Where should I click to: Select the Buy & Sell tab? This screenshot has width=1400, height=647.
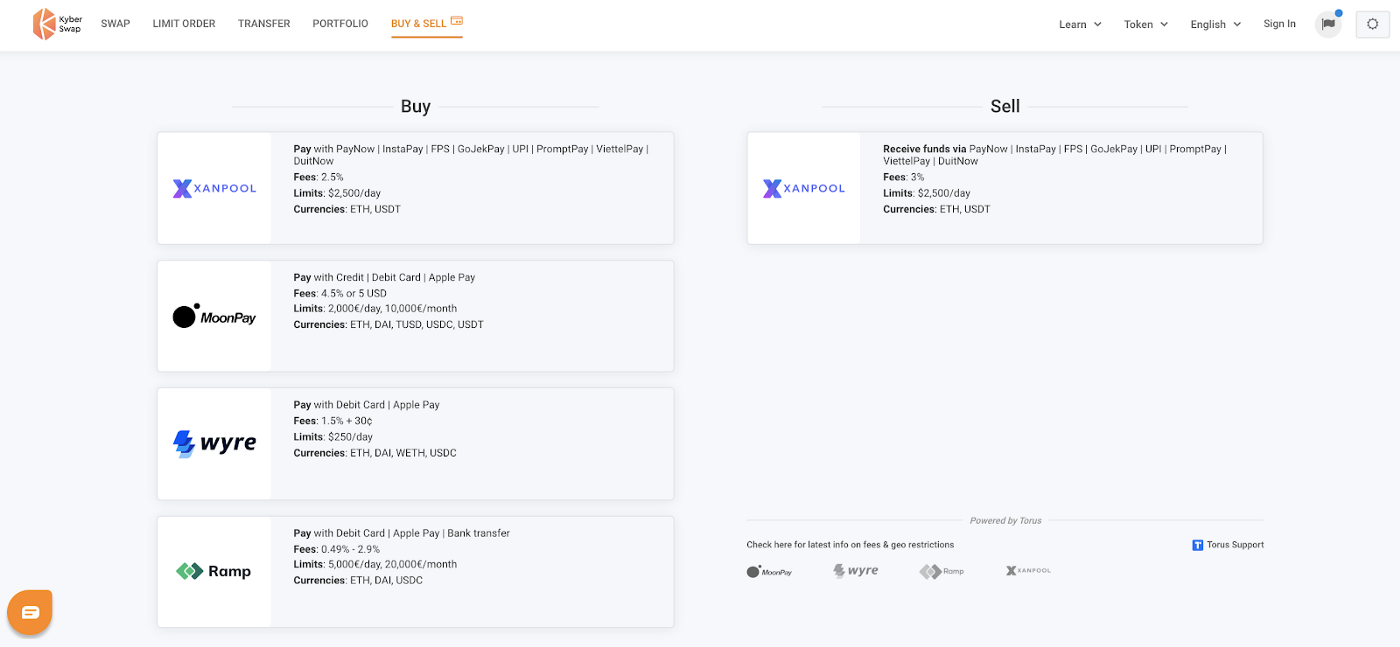pyautogui.click(x=427, y=24)
